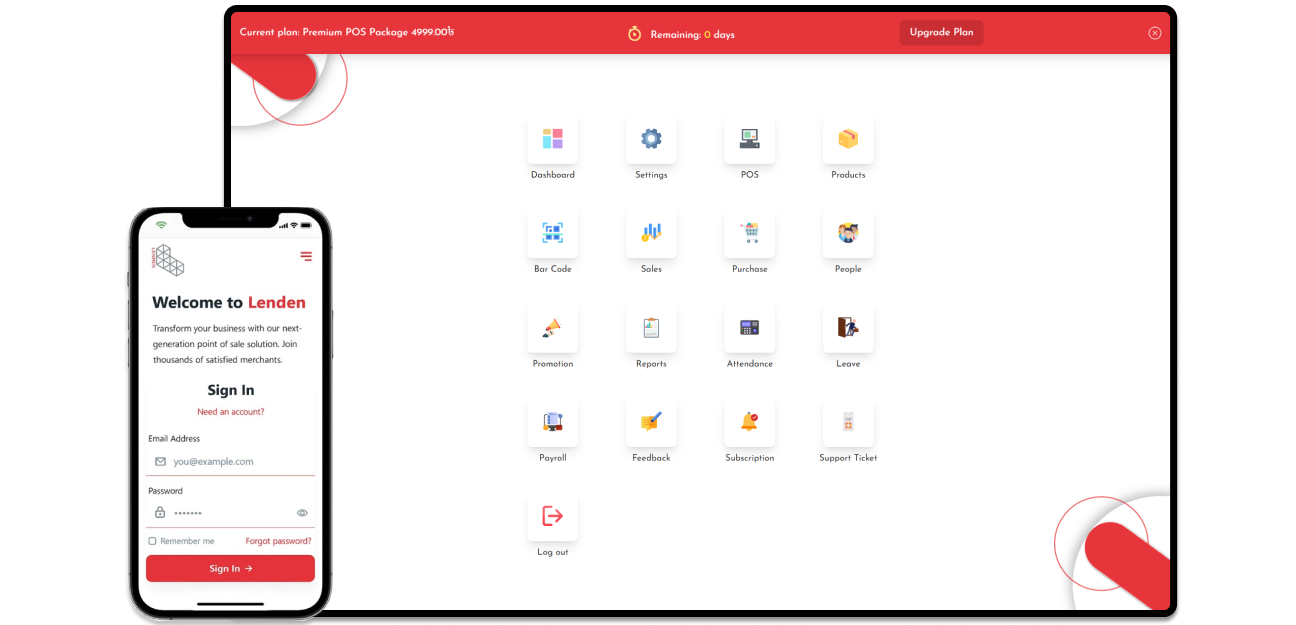Click the Subscription label text

(x=750, y=458)
